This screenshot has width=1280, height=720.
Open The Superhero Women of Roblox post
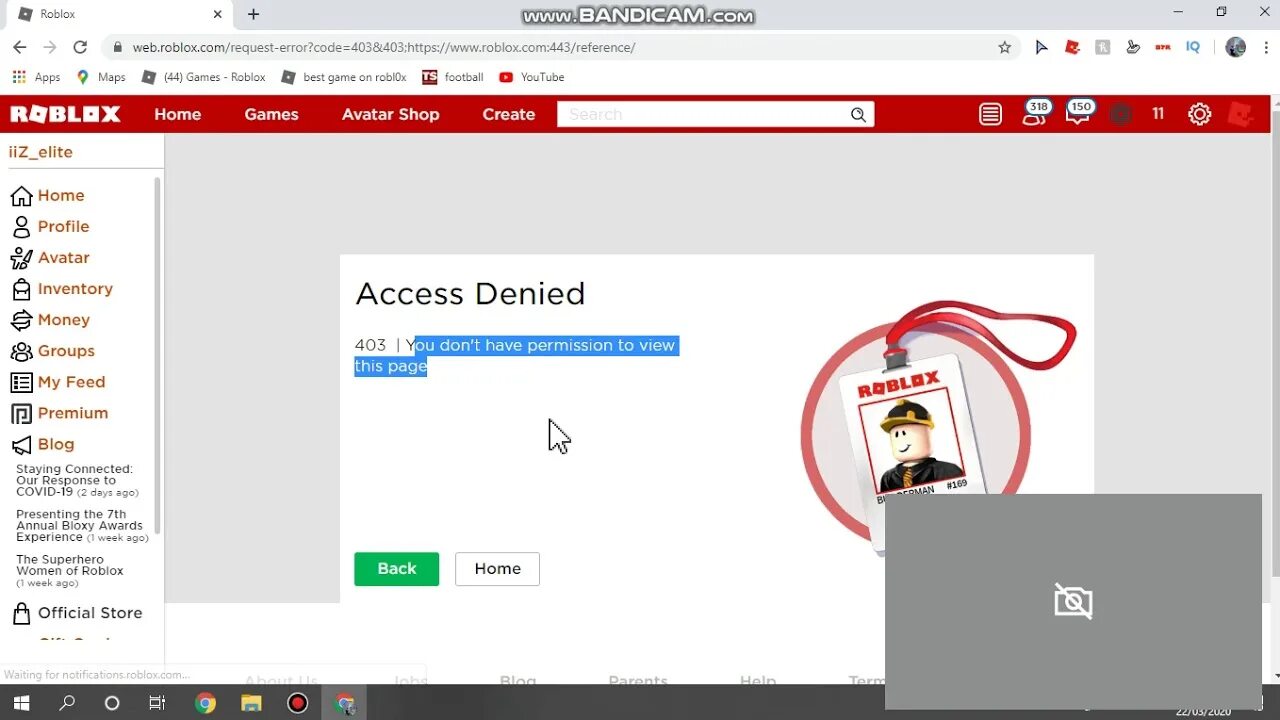pyautogui.click(x=70, y=571)
